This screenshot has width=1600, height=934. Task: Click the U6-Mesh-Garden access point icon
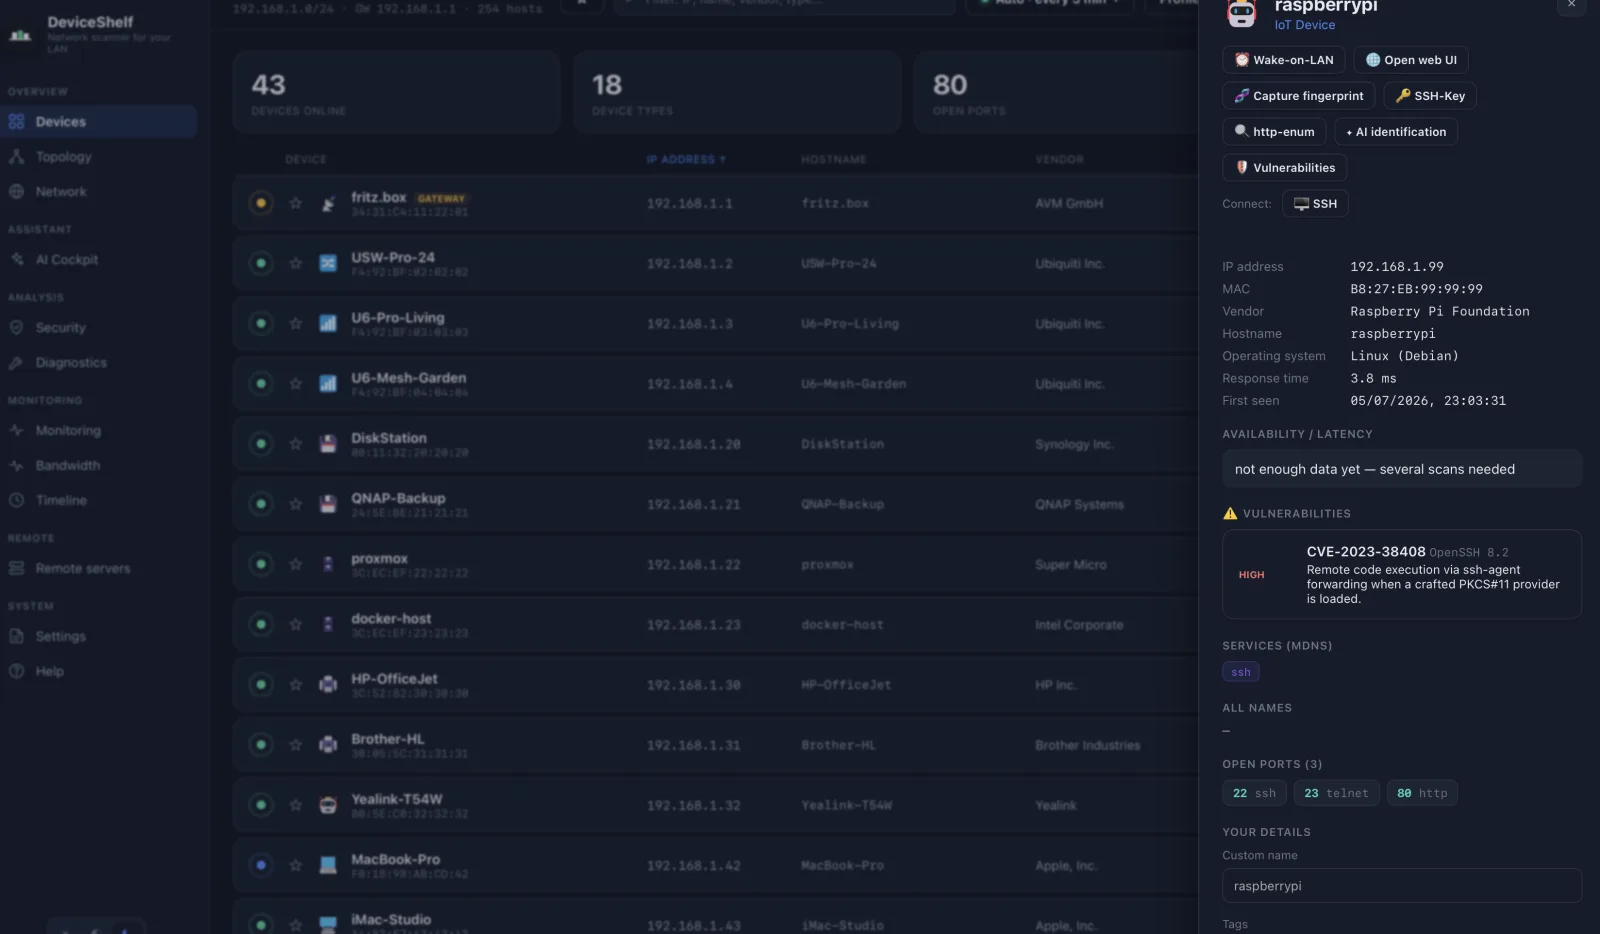[x=328, y=384]
